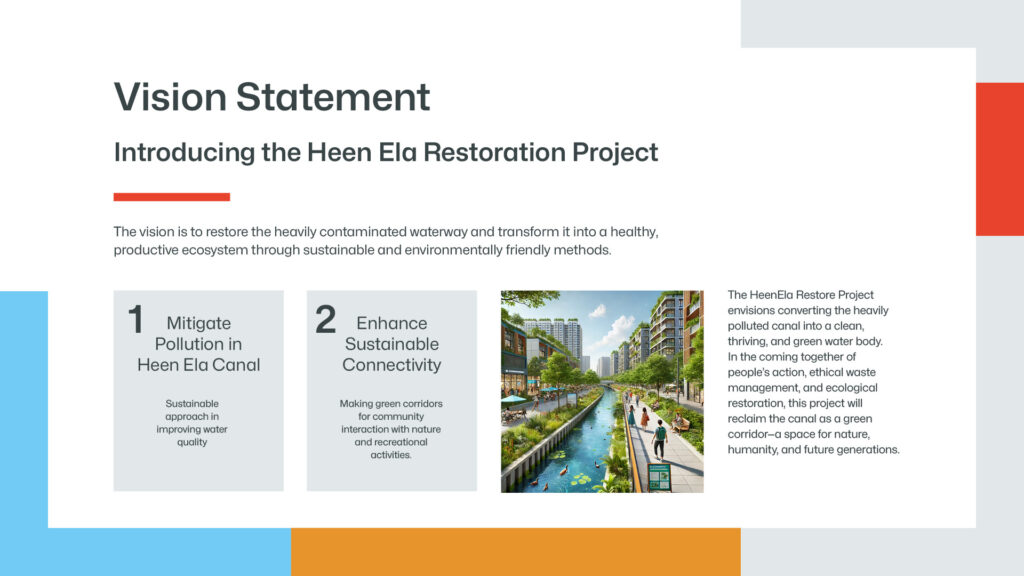The width and height of the screenshot is (1024, 576).
Task: Select the "Enhance Sustainable Connectivity" heading
Action: (391, 344)
